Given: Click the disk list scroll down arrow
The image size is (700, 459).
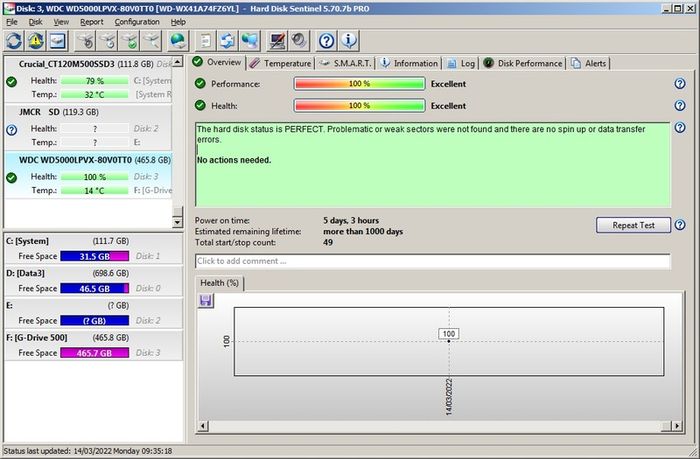Looking at the screenshot, I should [x=178, y=222].
